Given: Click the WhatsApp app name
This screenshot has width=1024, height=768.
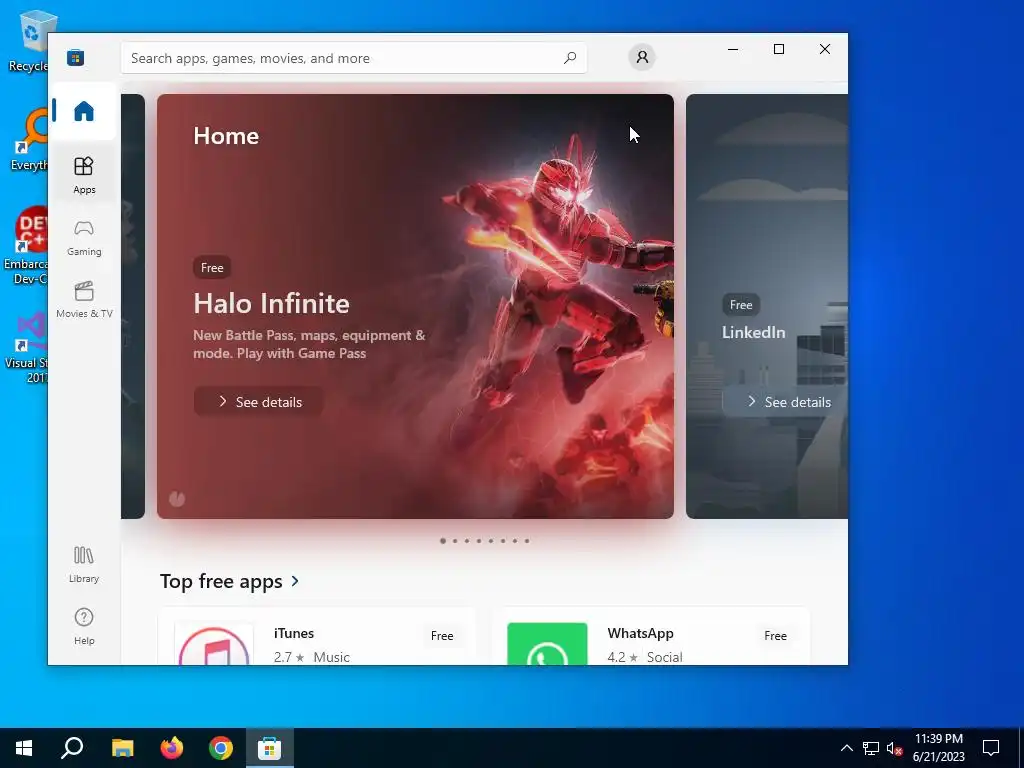Looking at the screenshot, I should click(x=640, y=633).
